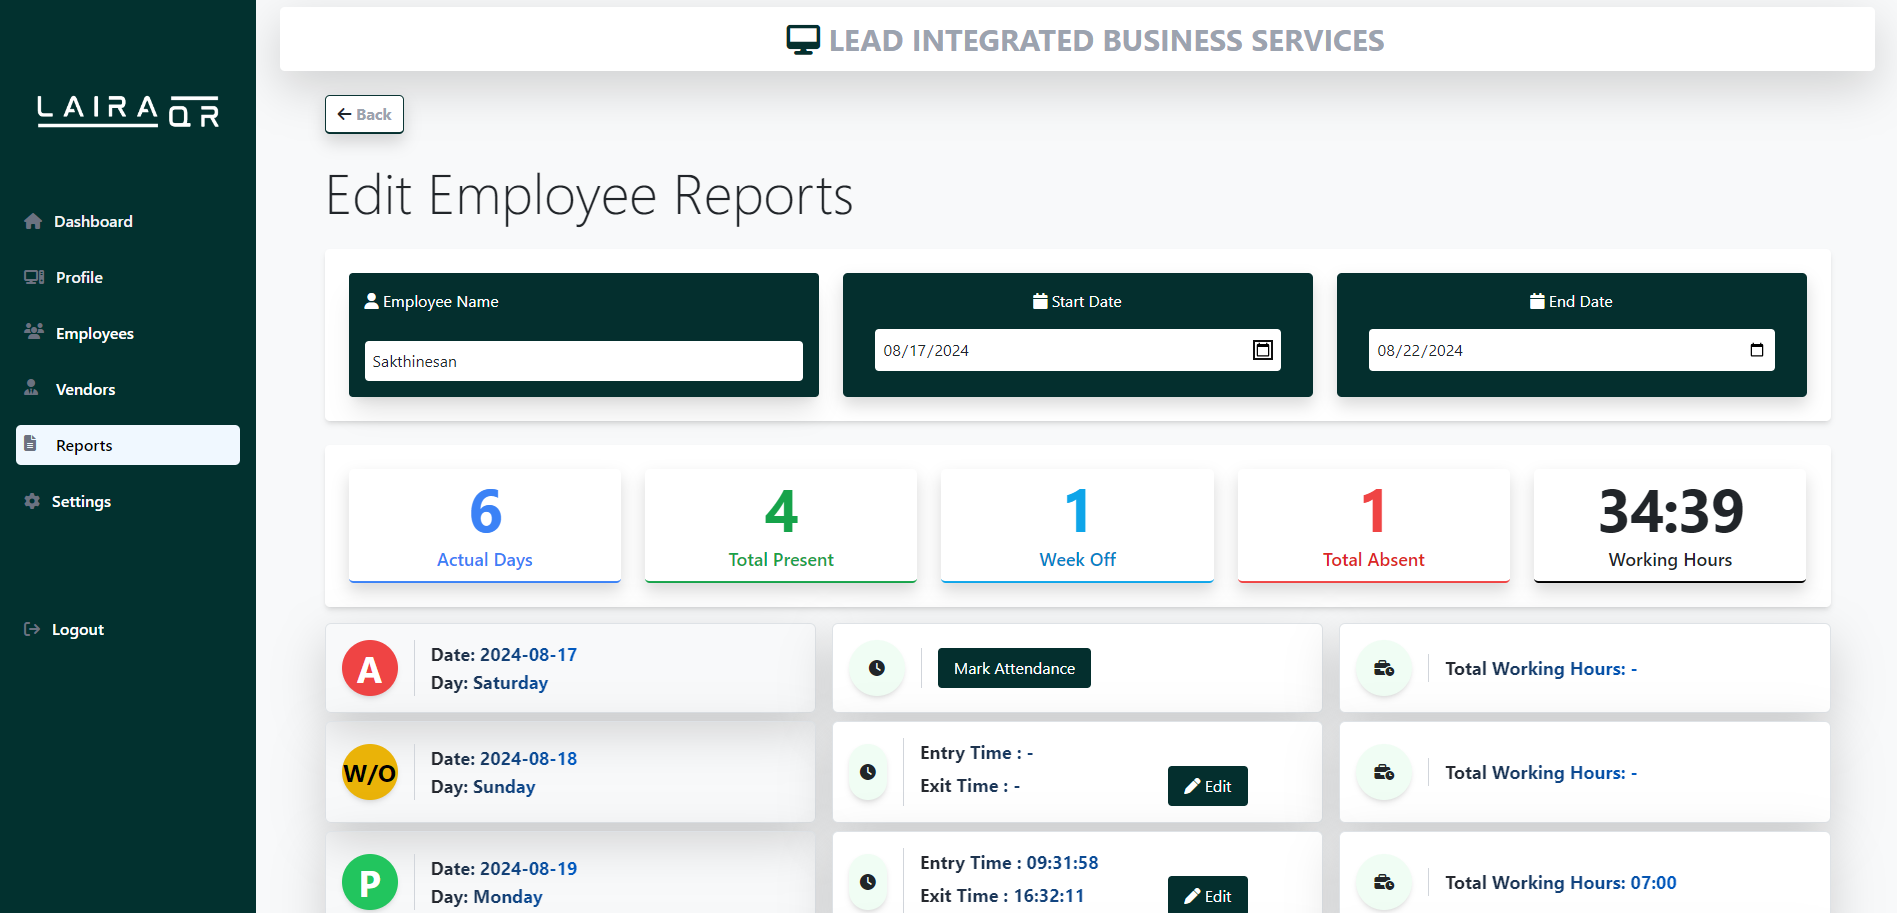Image resolution: width=1897 pixels, height=913 pixels.
Task: Click the clock icon beside Mark Attendance
Action: (877, 668)
